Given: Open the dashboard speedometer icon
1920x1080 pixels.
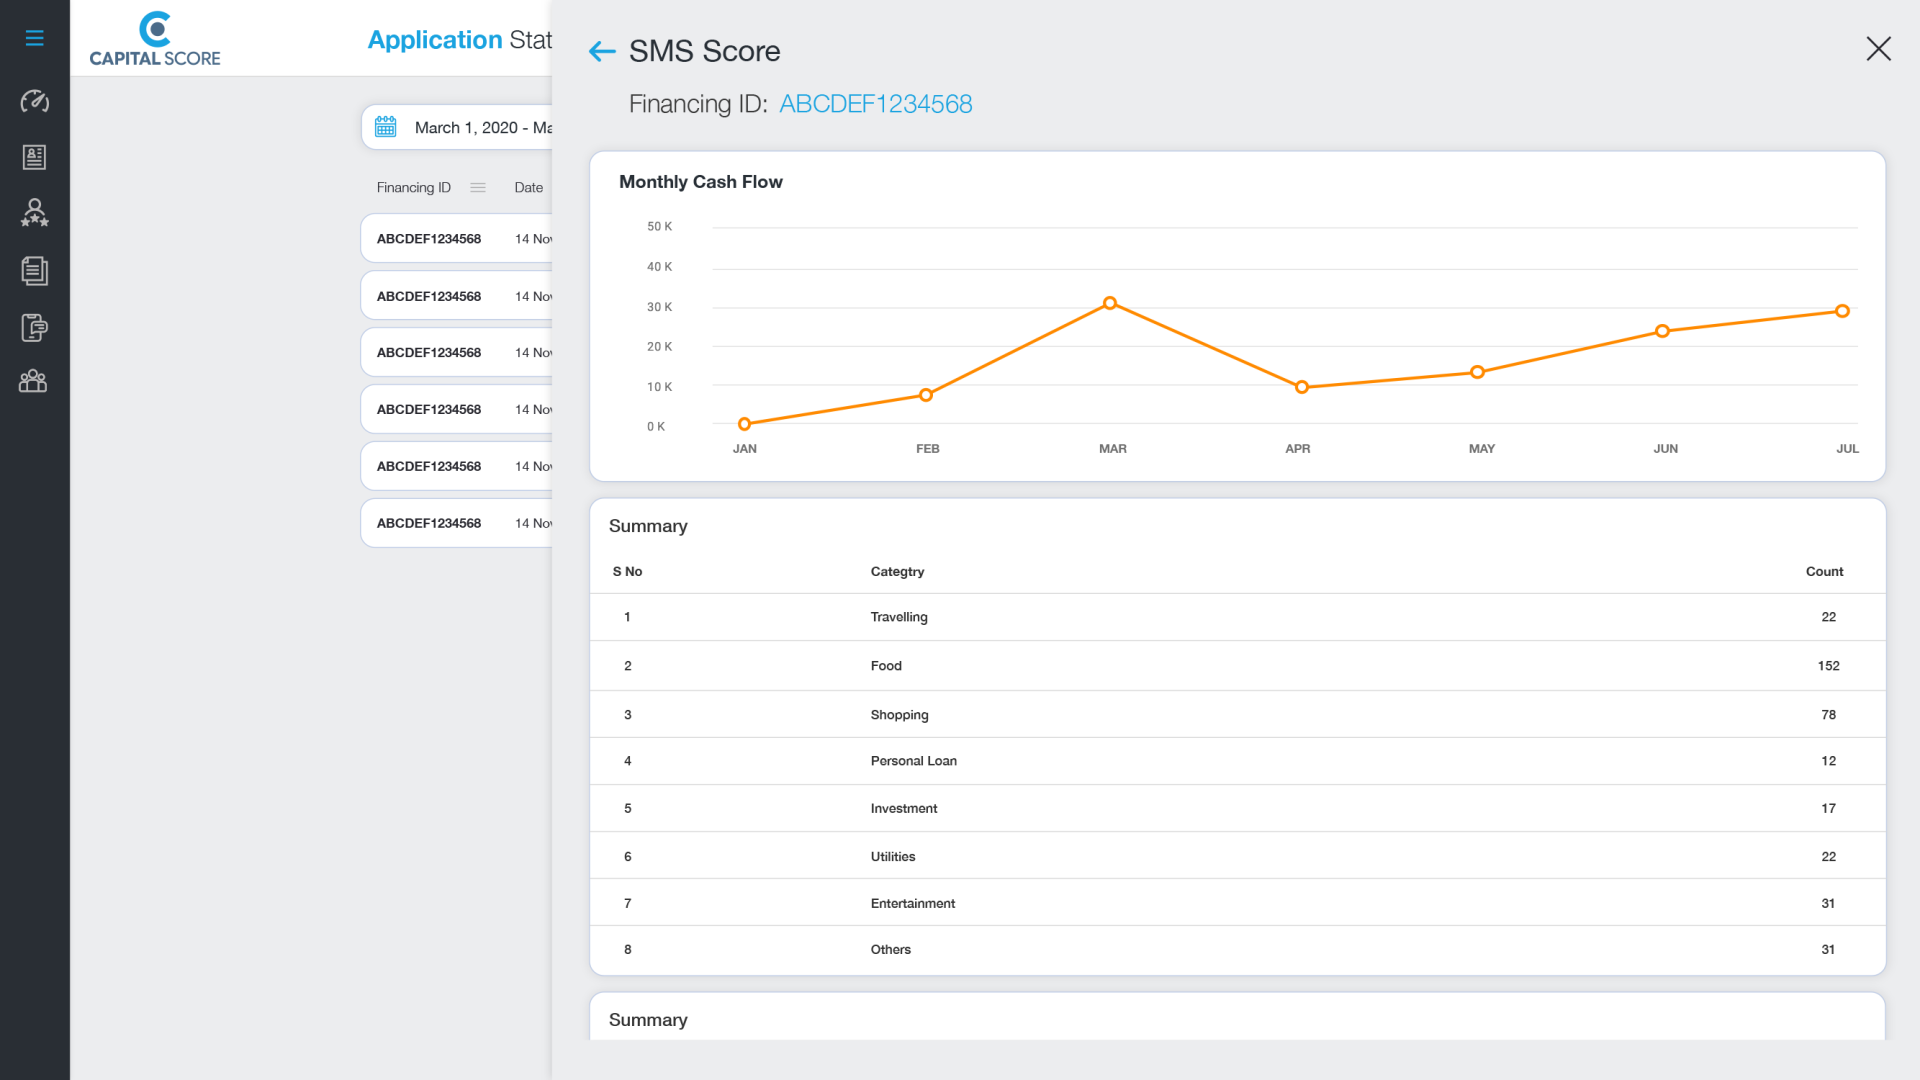Looking at the screenshot, I should point(34,101).
